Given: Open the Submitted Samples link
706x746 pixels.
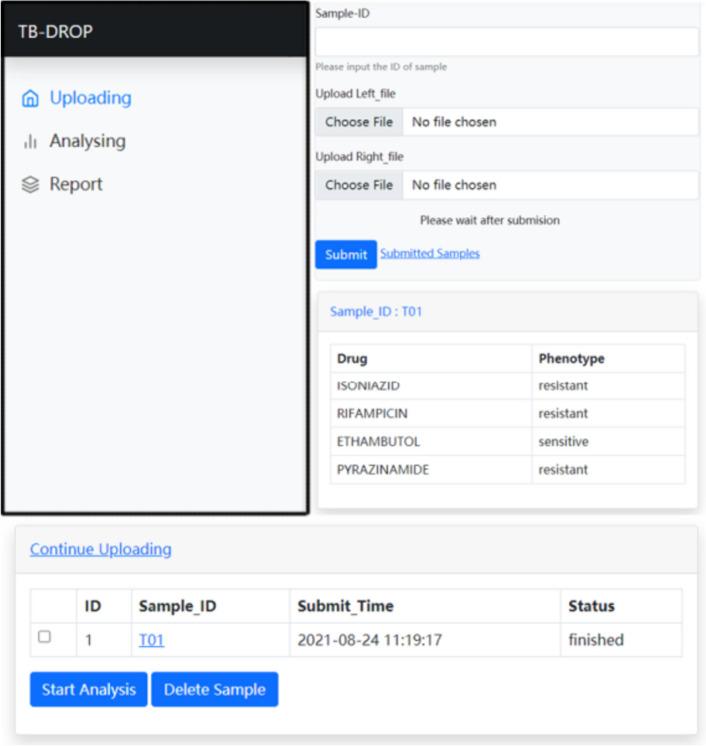Looking at the screenshot, I should 429,254.
